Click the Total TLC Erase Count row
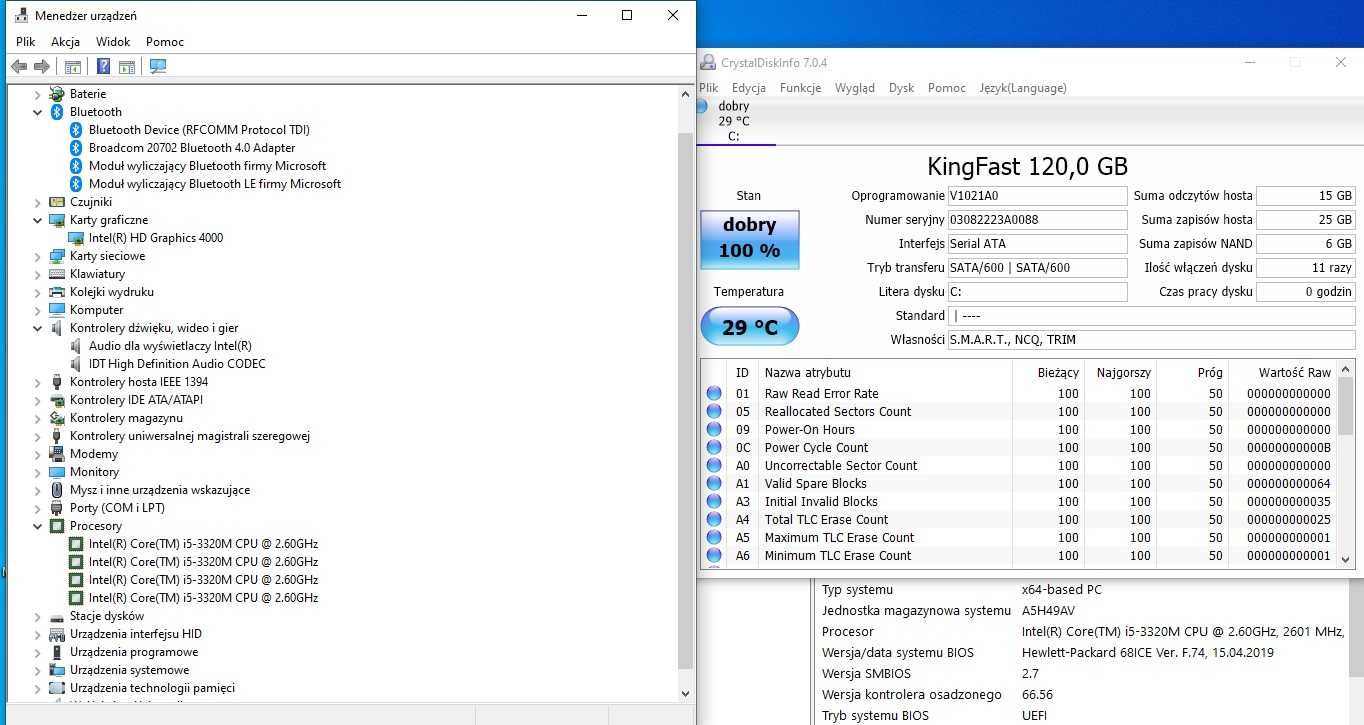 tap(1019, 520)
